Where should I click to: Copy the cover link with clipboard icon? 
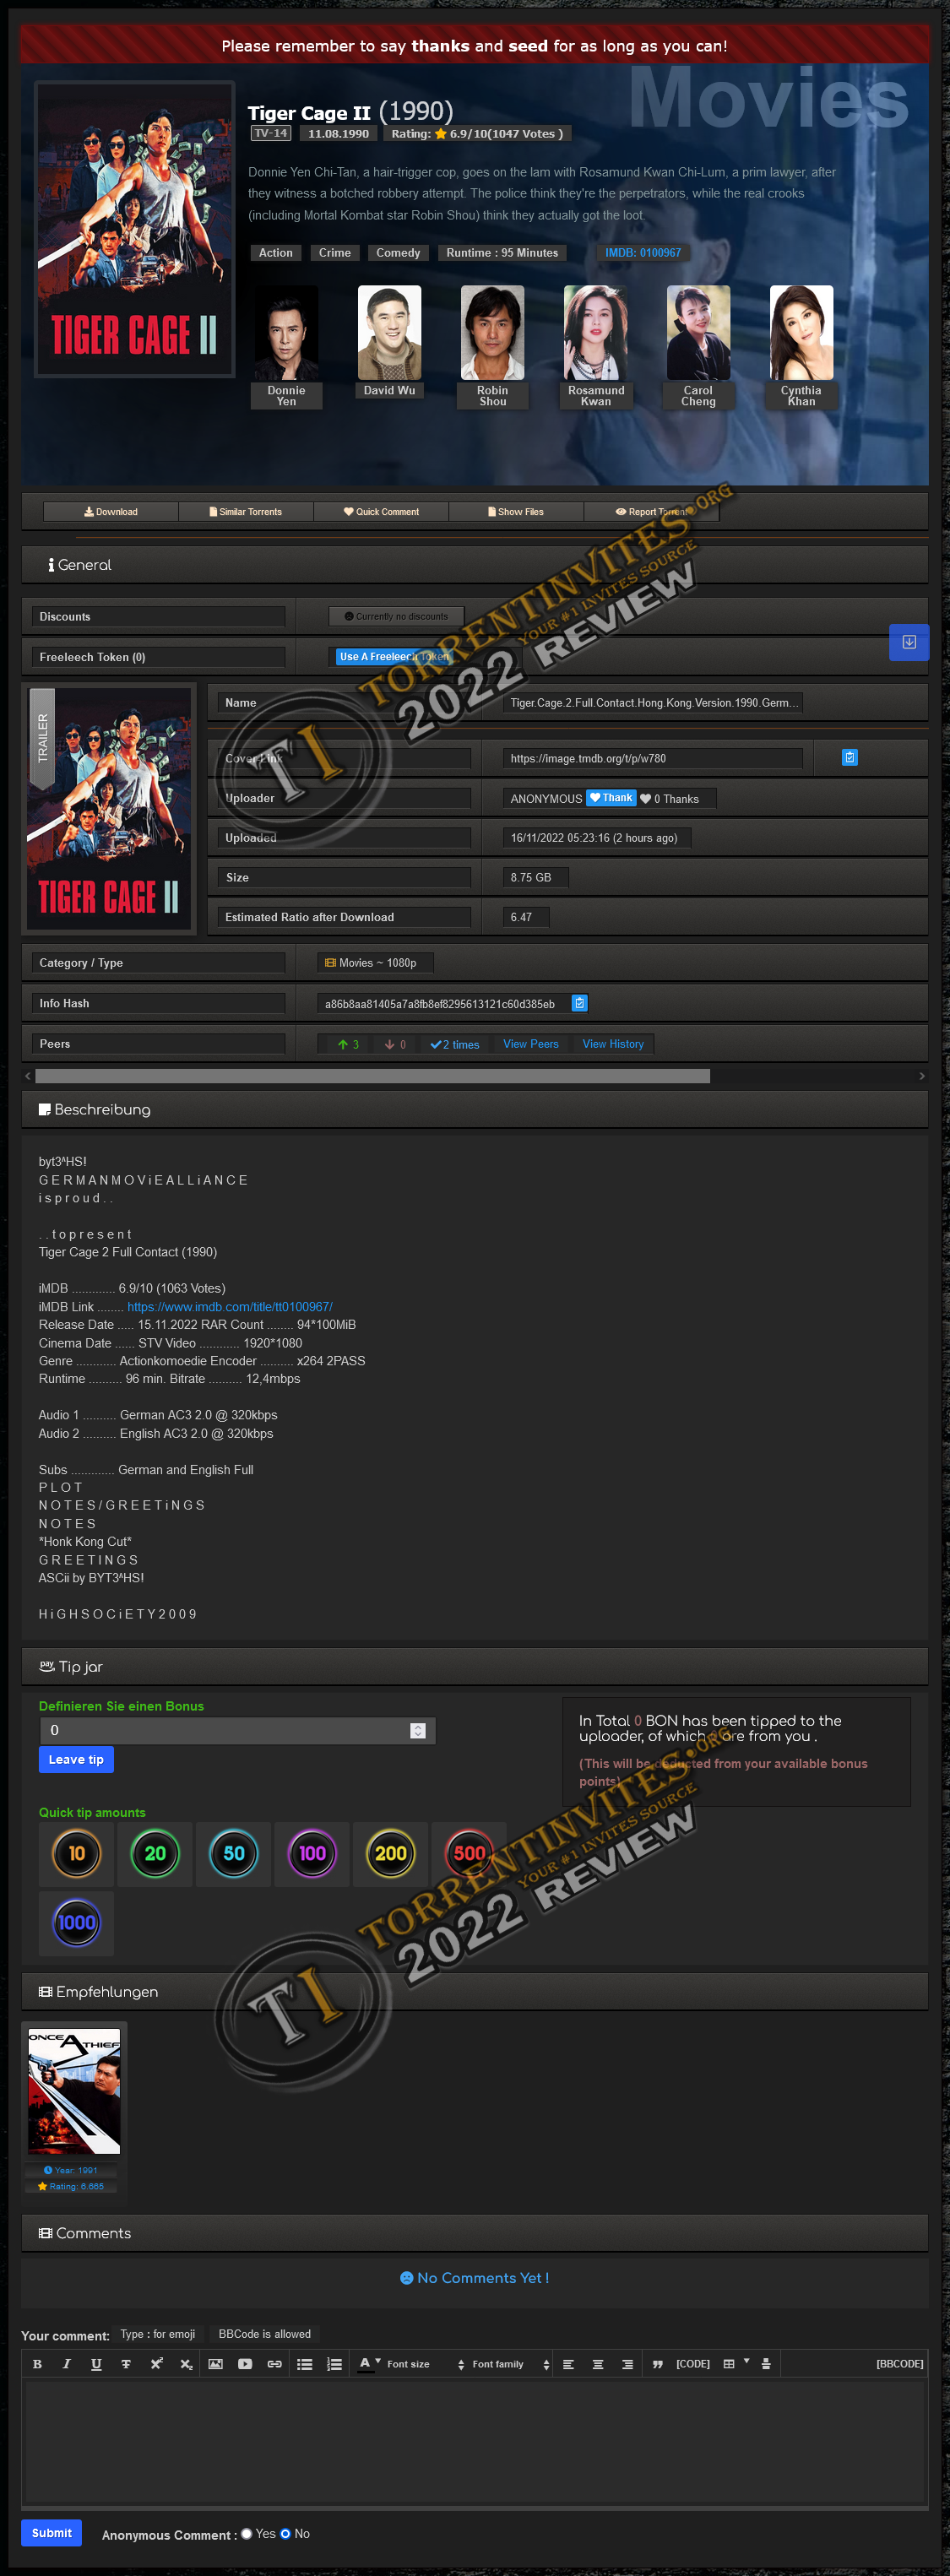849,758
